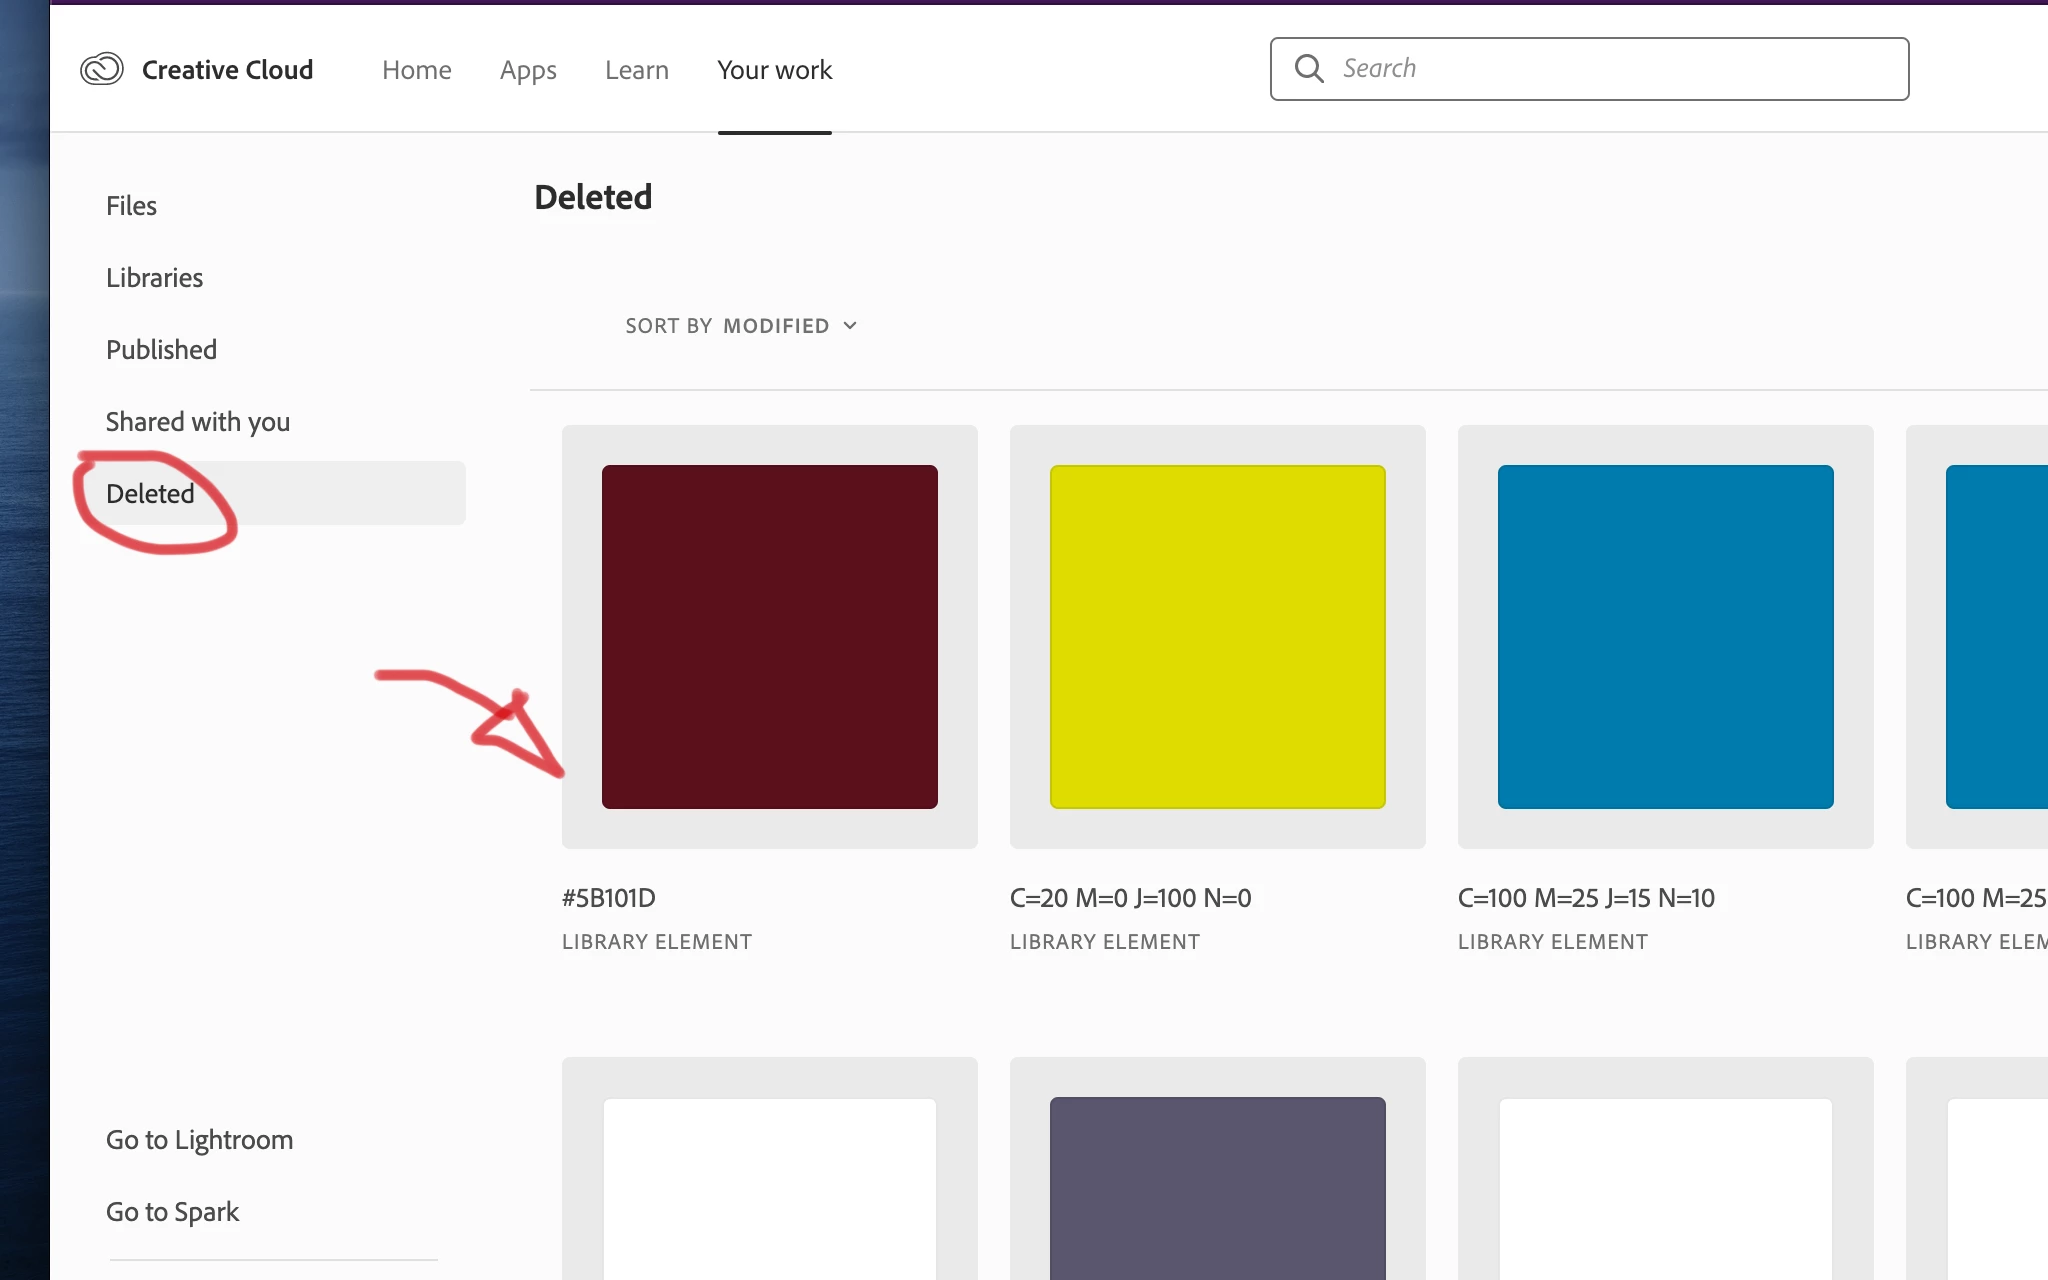Click the Go to Spark link

coord(172,1212)
